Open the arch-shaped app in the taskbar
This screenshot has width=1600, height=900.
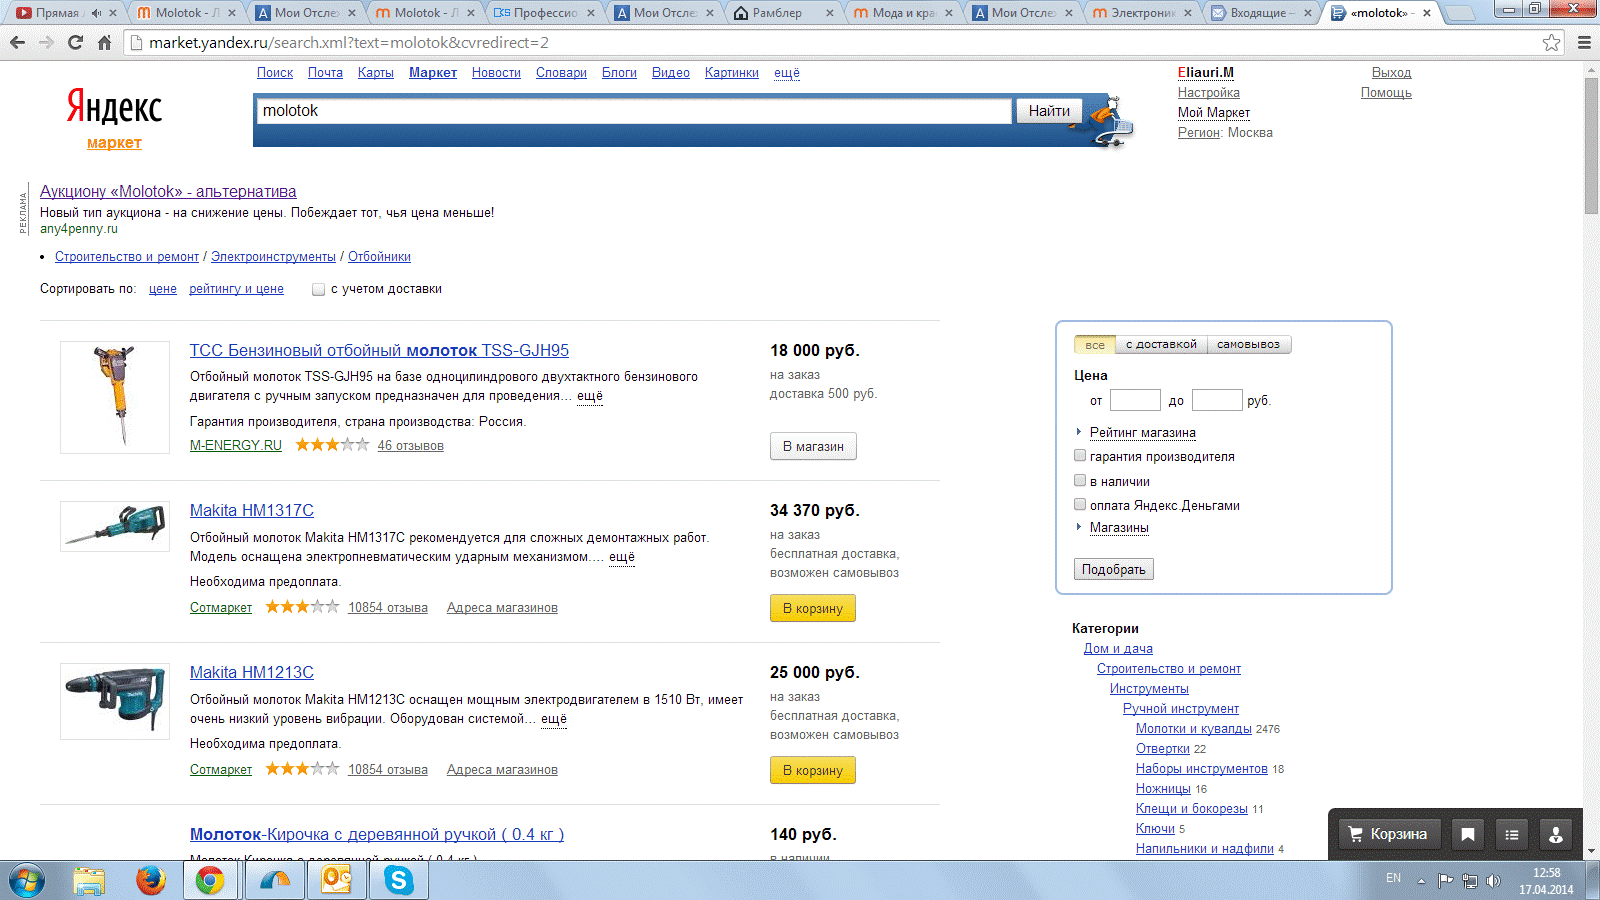275,880
